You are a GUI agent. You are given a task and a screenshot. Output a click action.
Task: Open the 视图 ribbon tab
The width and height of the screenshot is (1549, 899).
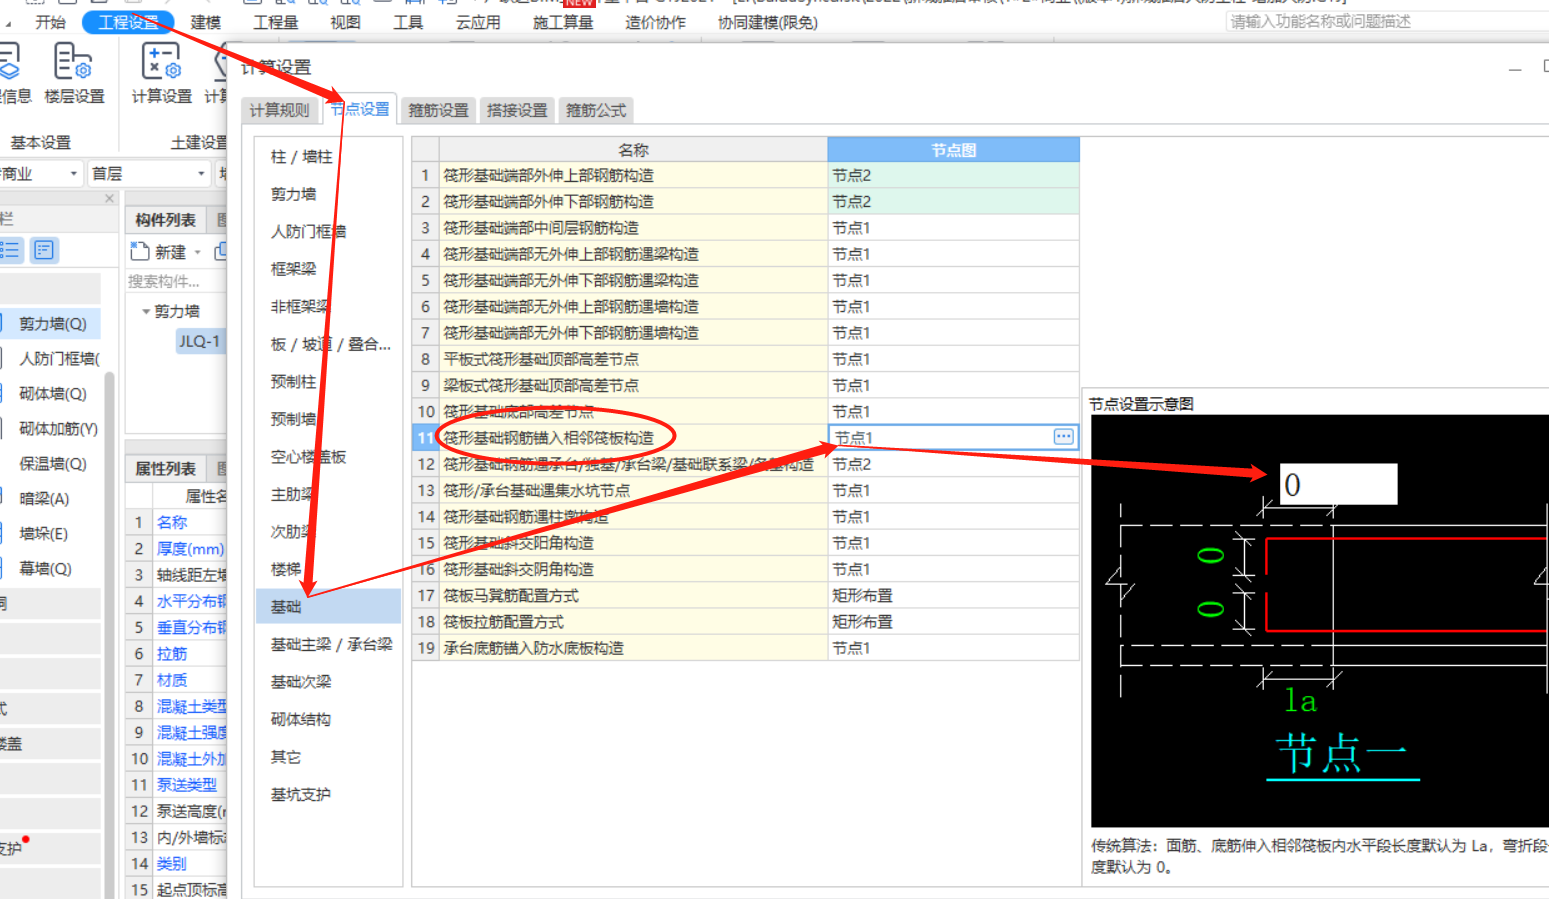point(345,22)
